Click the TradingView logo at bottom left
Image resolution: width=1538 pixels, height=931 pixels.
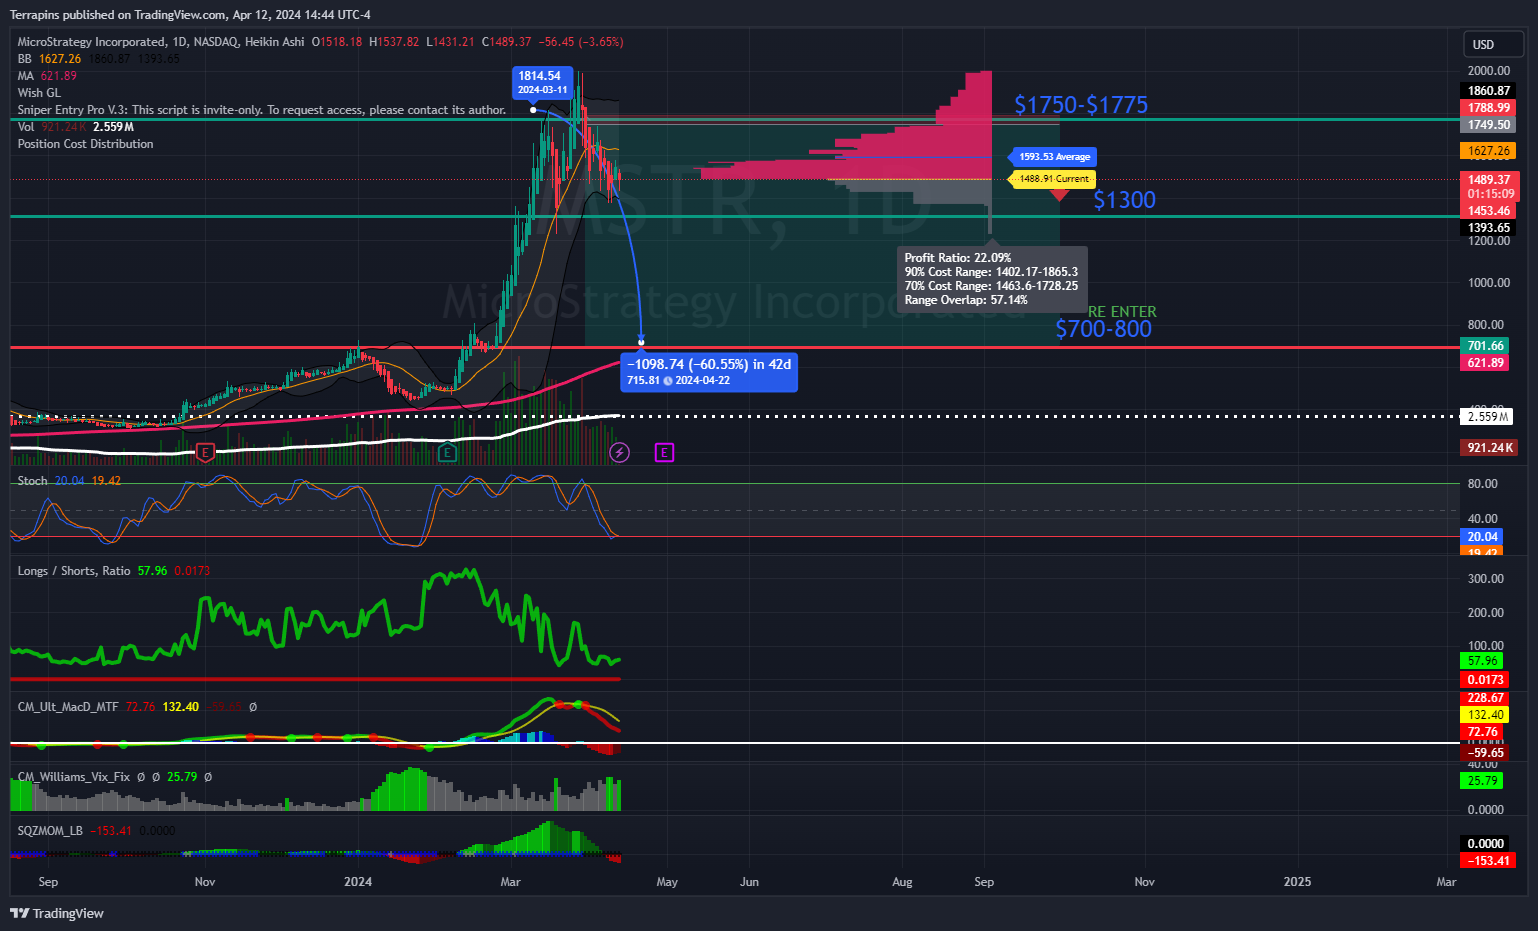point(57,913)
